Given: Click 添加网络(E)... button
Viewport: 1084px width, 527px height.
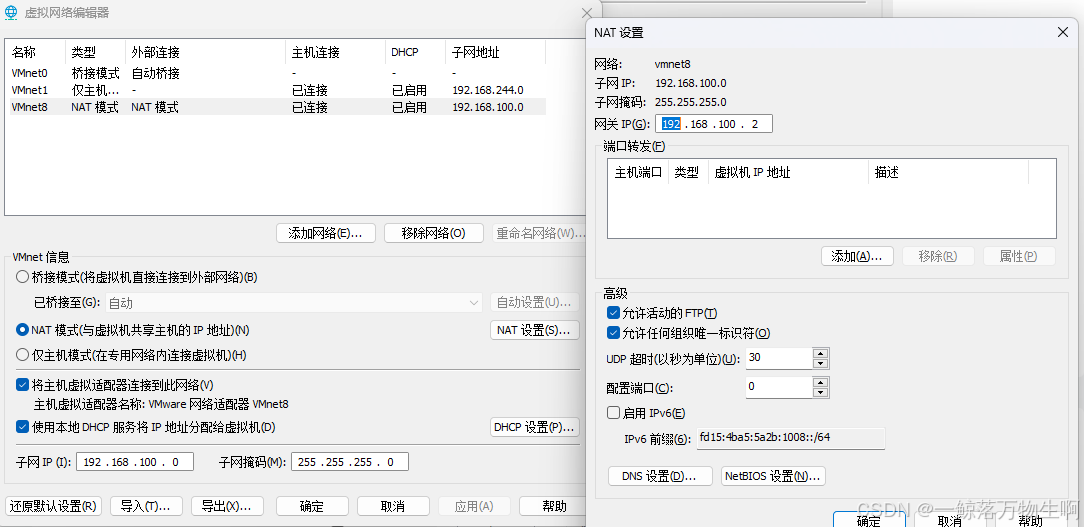Looking at the screenshot, I should pyautogui.click(x=326, y=233).
